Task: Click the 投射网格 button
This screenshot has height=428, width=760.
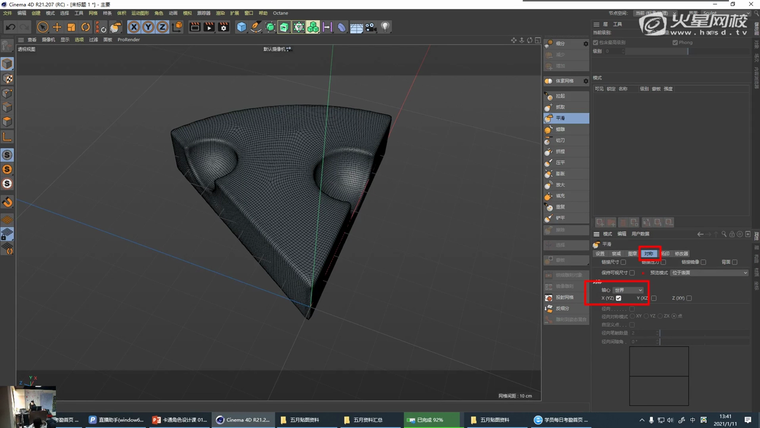Action: tap(566, 298)
